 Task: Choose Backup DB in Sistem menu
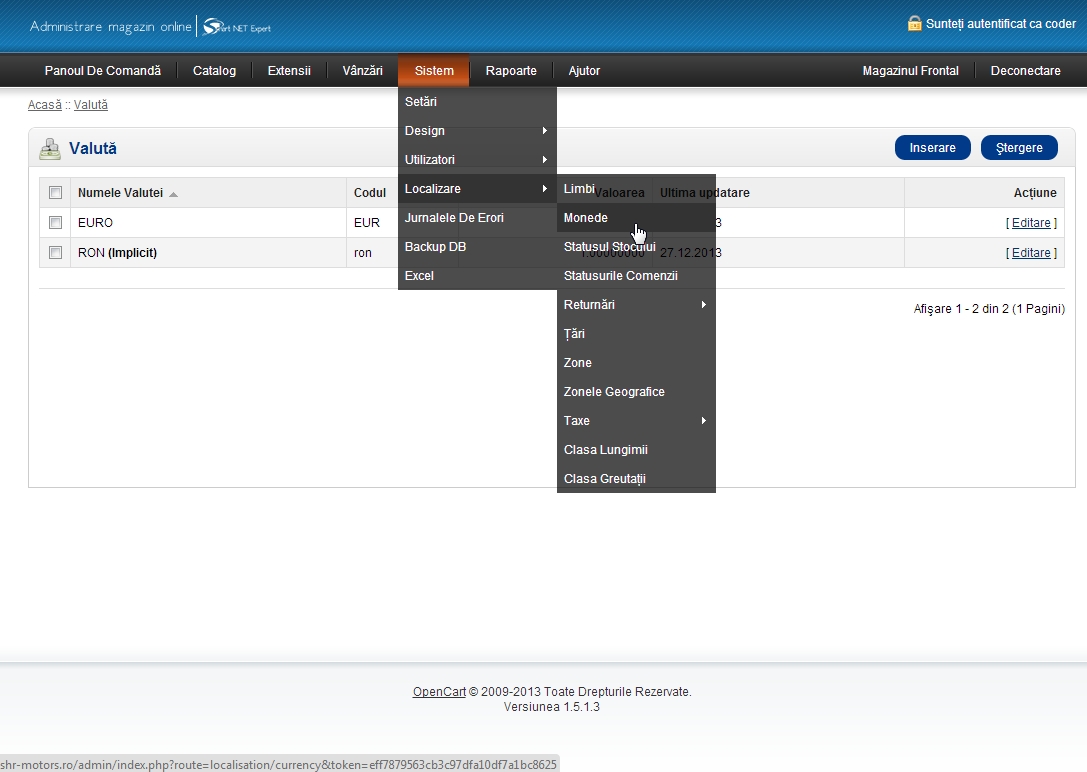435,247
